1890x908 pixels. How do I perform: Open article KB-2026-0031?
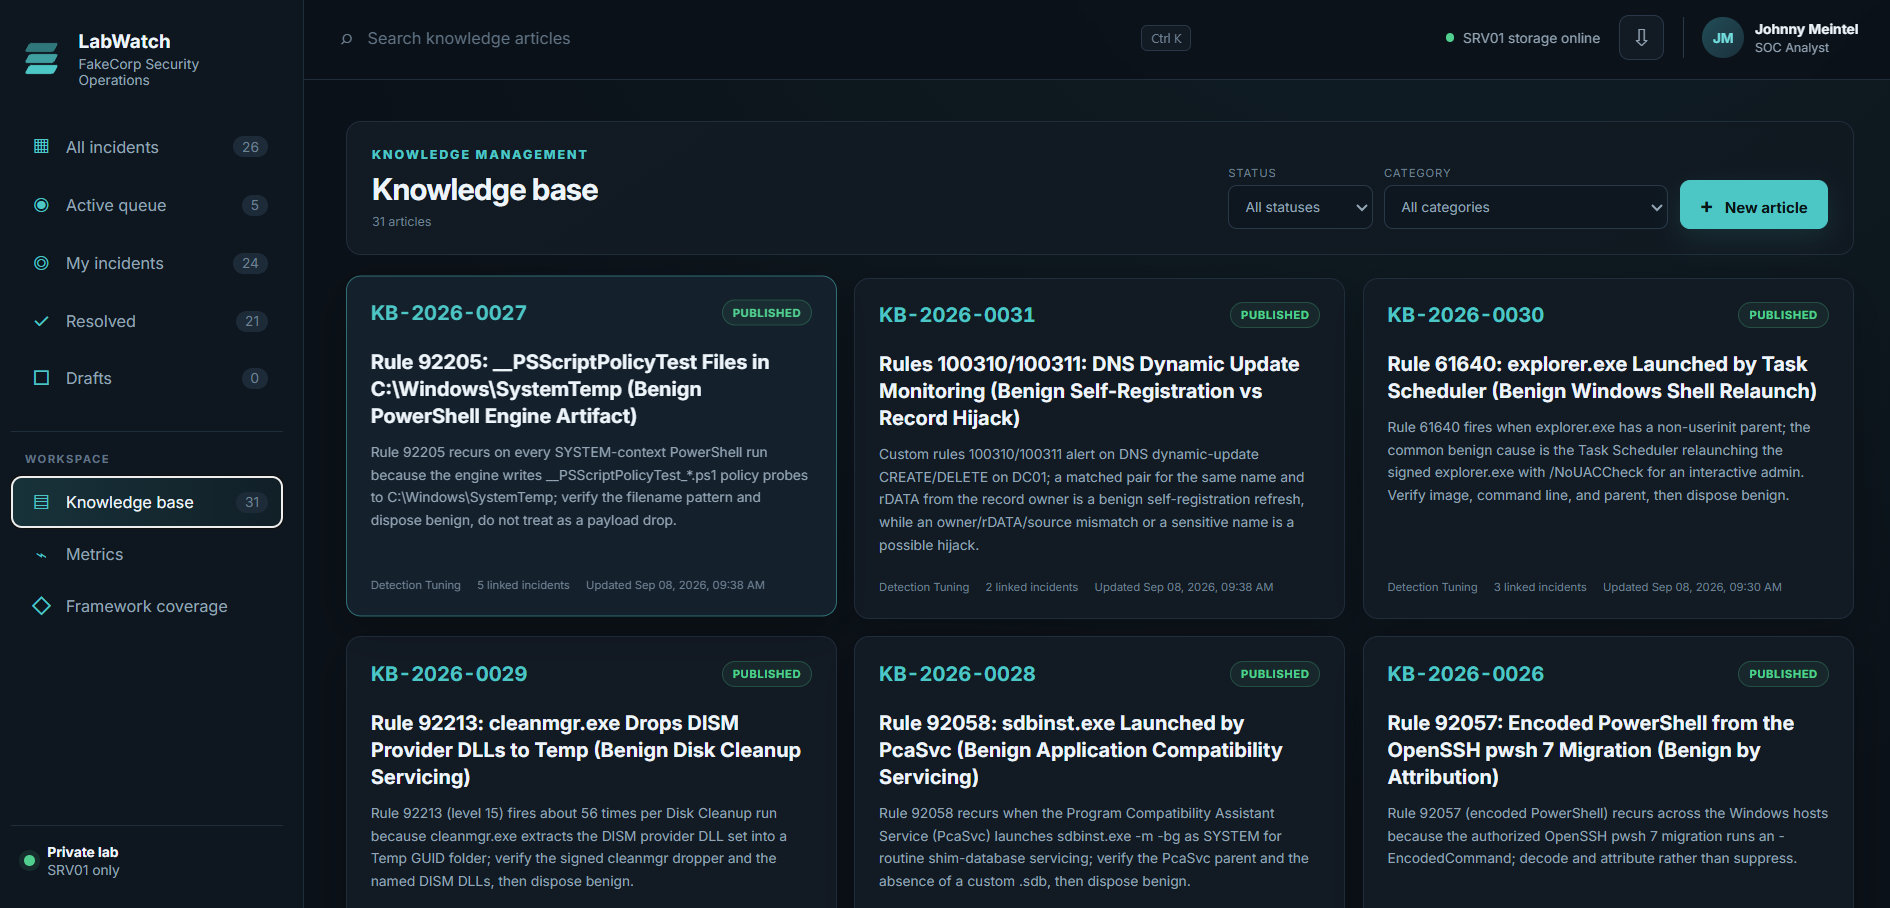pos(1099,448)
